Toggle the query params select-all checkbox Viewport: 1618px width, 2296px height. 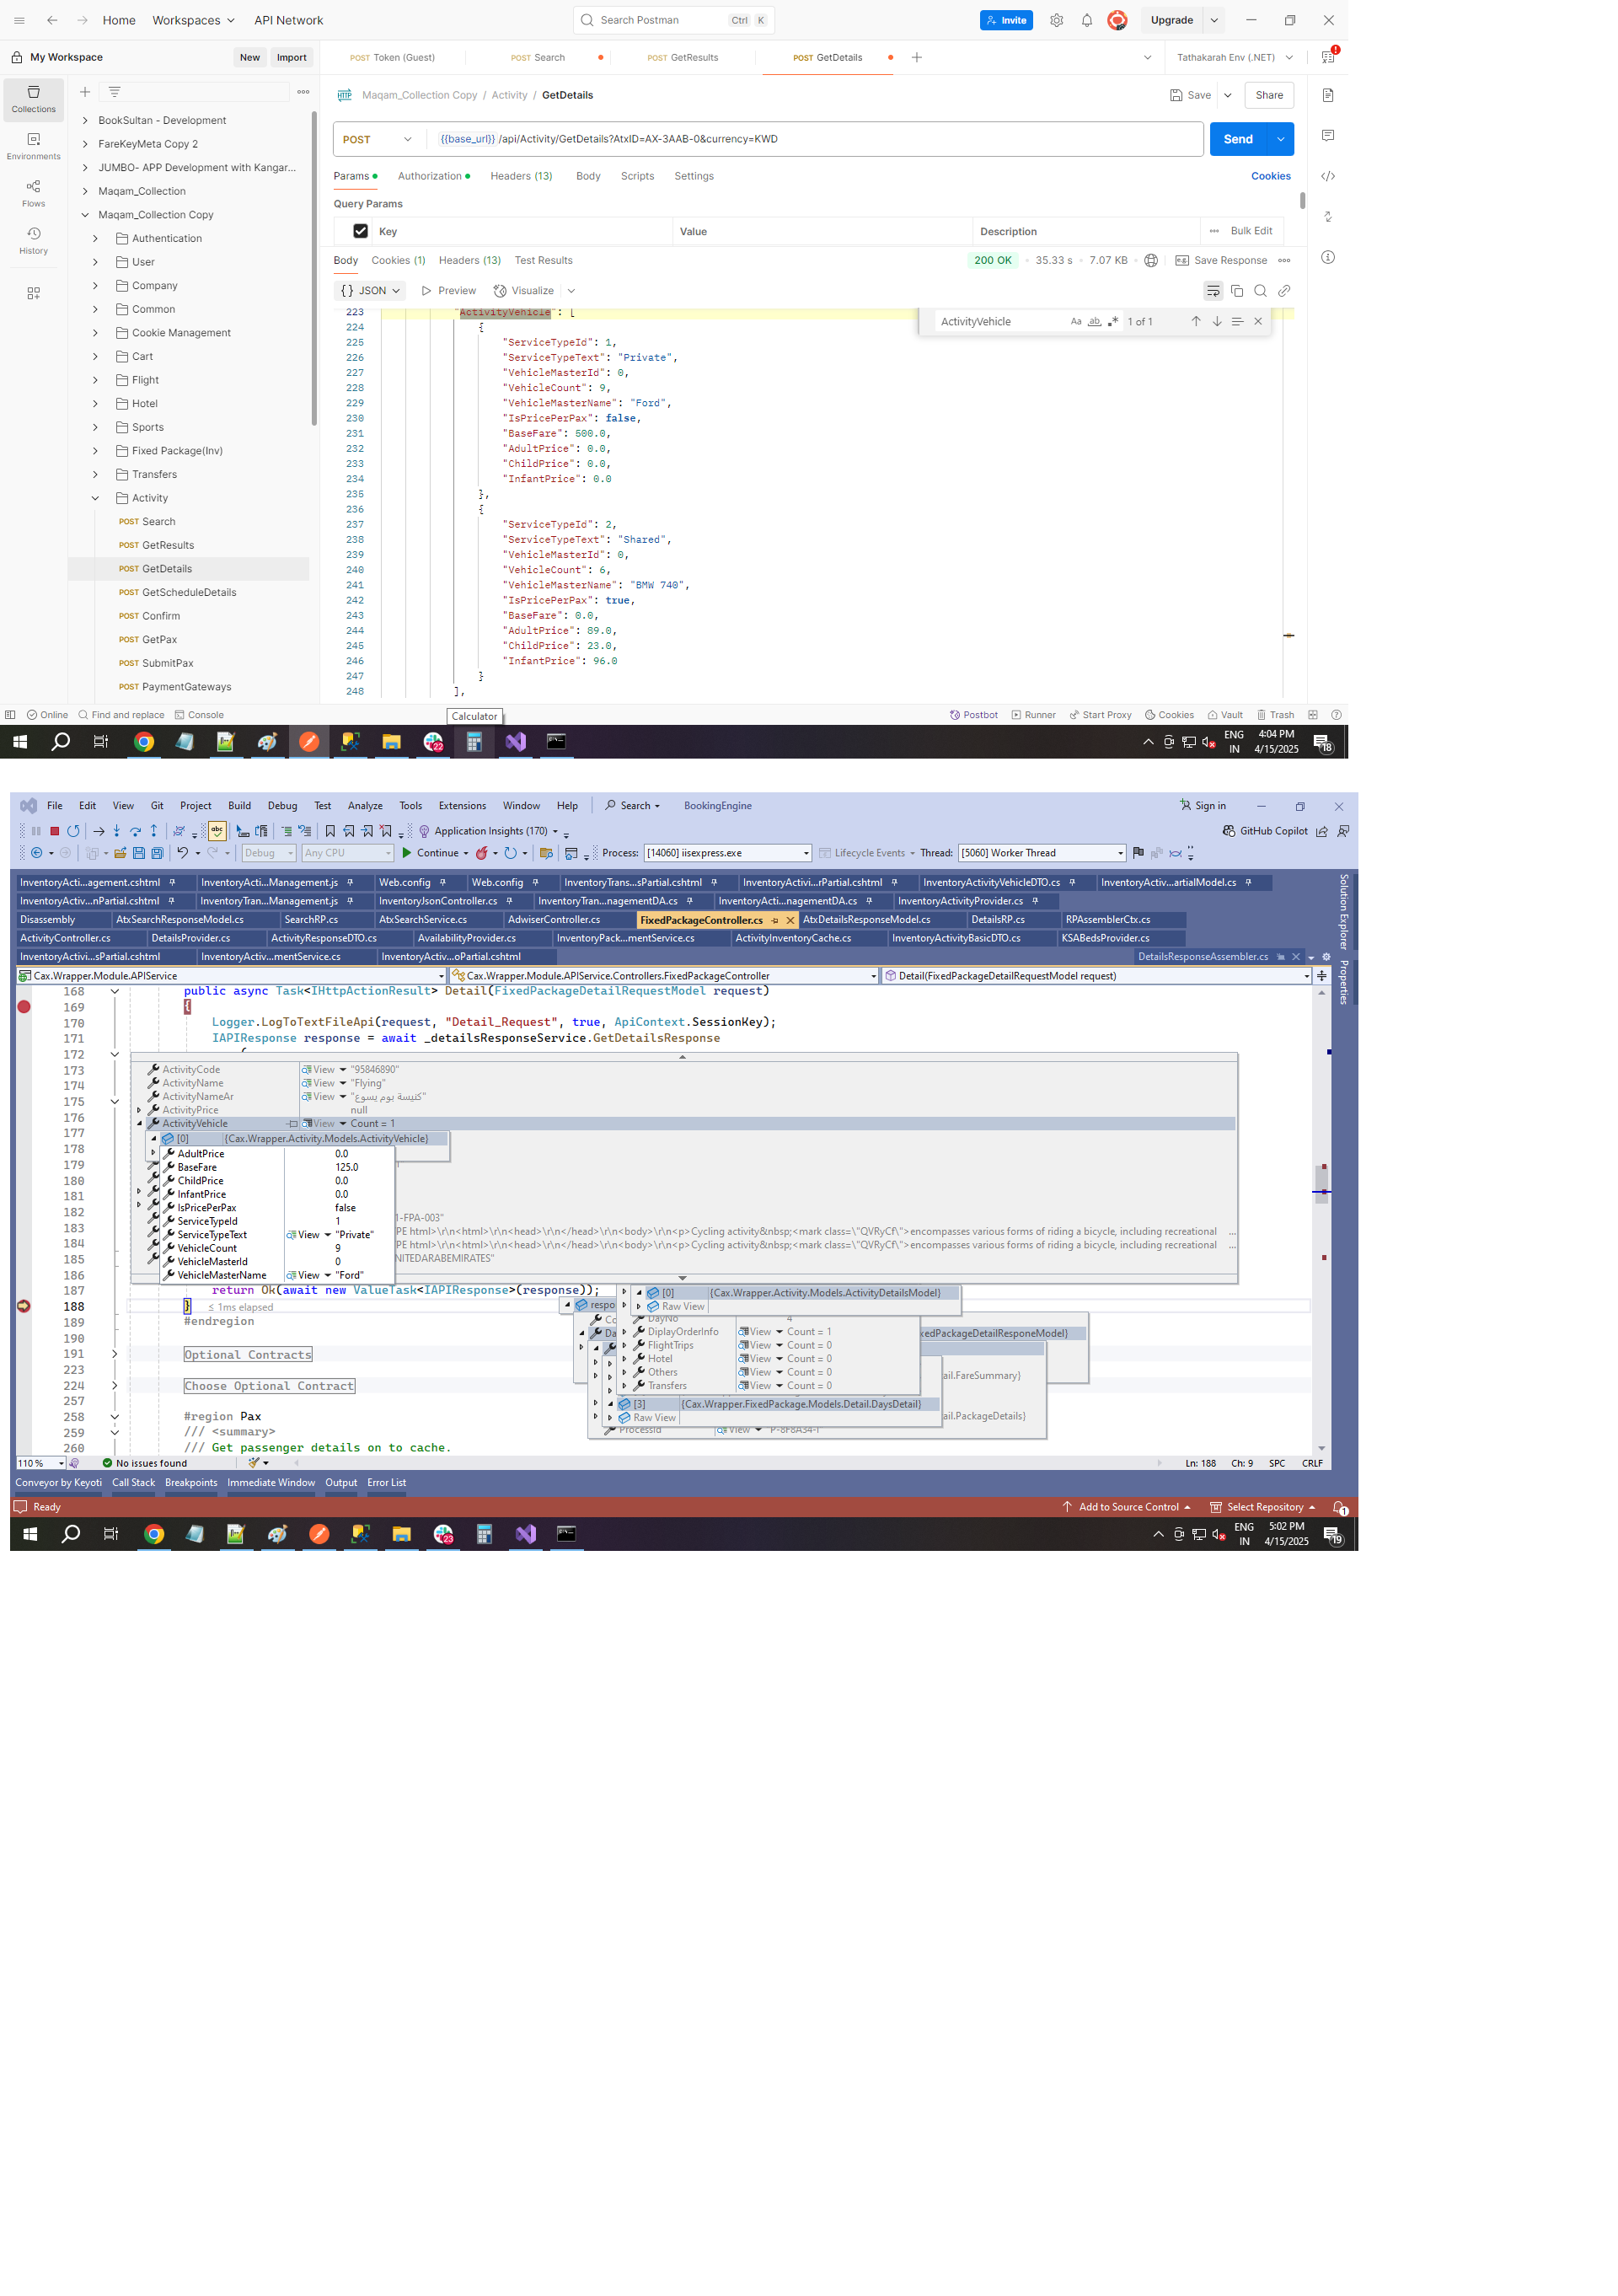tap(361, 231)
